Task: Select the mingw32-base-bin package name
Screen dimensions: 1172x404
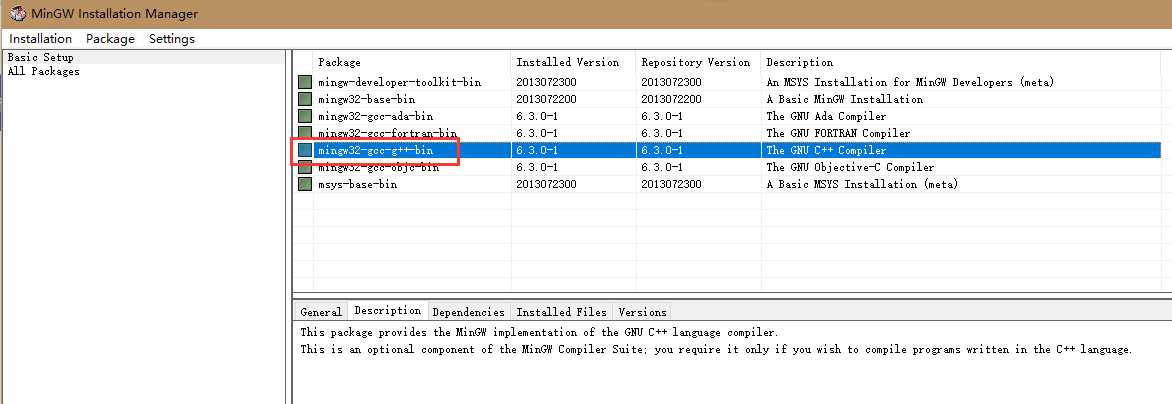Action: tap(366, 99)
